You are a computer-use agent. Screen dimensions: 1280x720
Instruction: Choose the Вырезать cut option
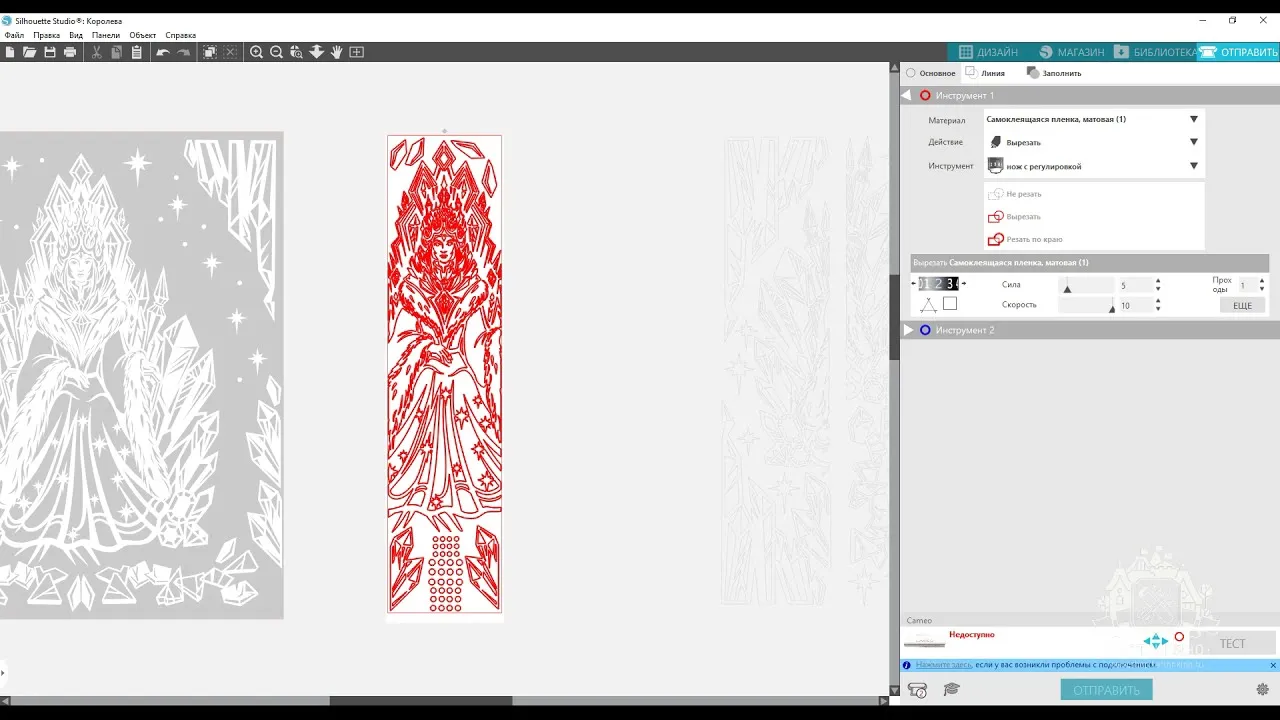pyautogui.click(x=1014, y=217)
